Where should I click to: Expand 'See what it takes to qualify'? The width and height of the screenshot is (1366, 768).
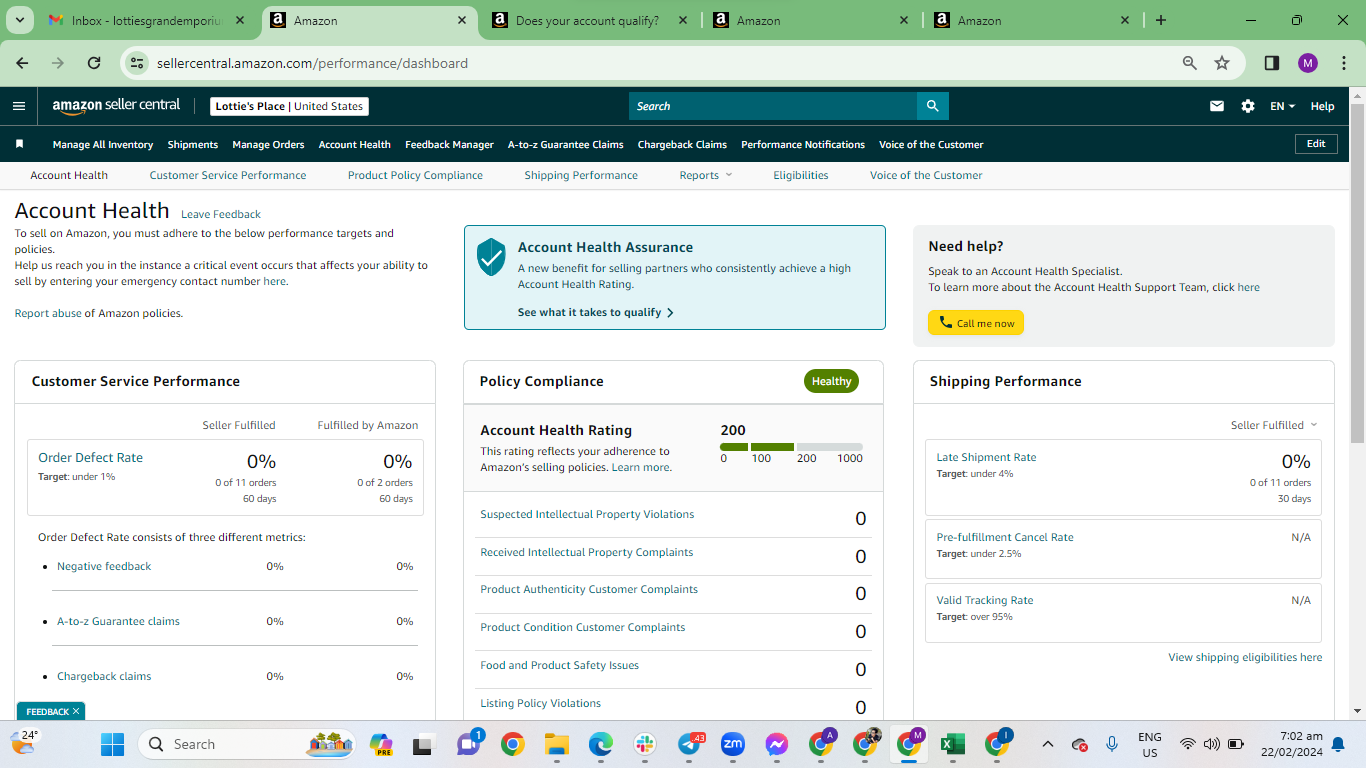596,312
